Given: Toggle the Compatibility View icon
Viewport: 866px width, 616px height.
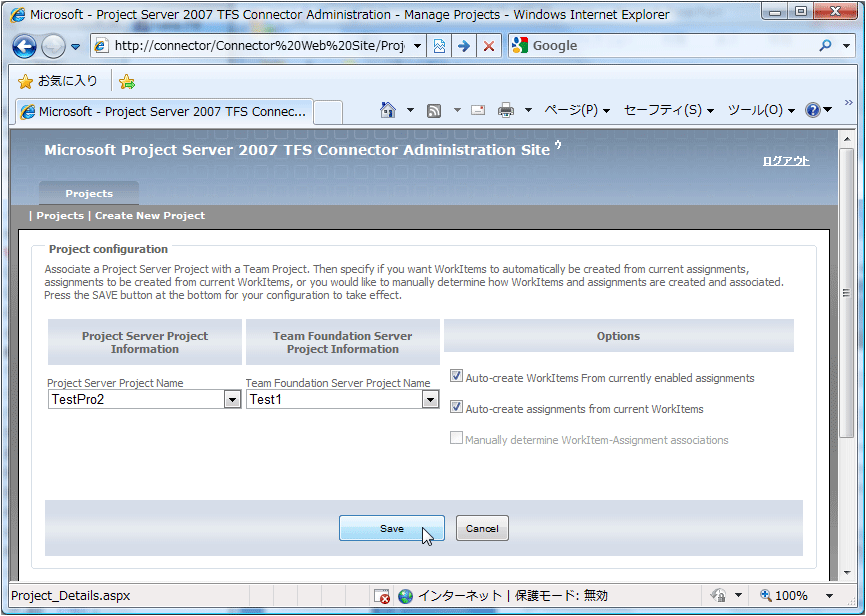Looking at the screenshot, I should pos(439,46).
